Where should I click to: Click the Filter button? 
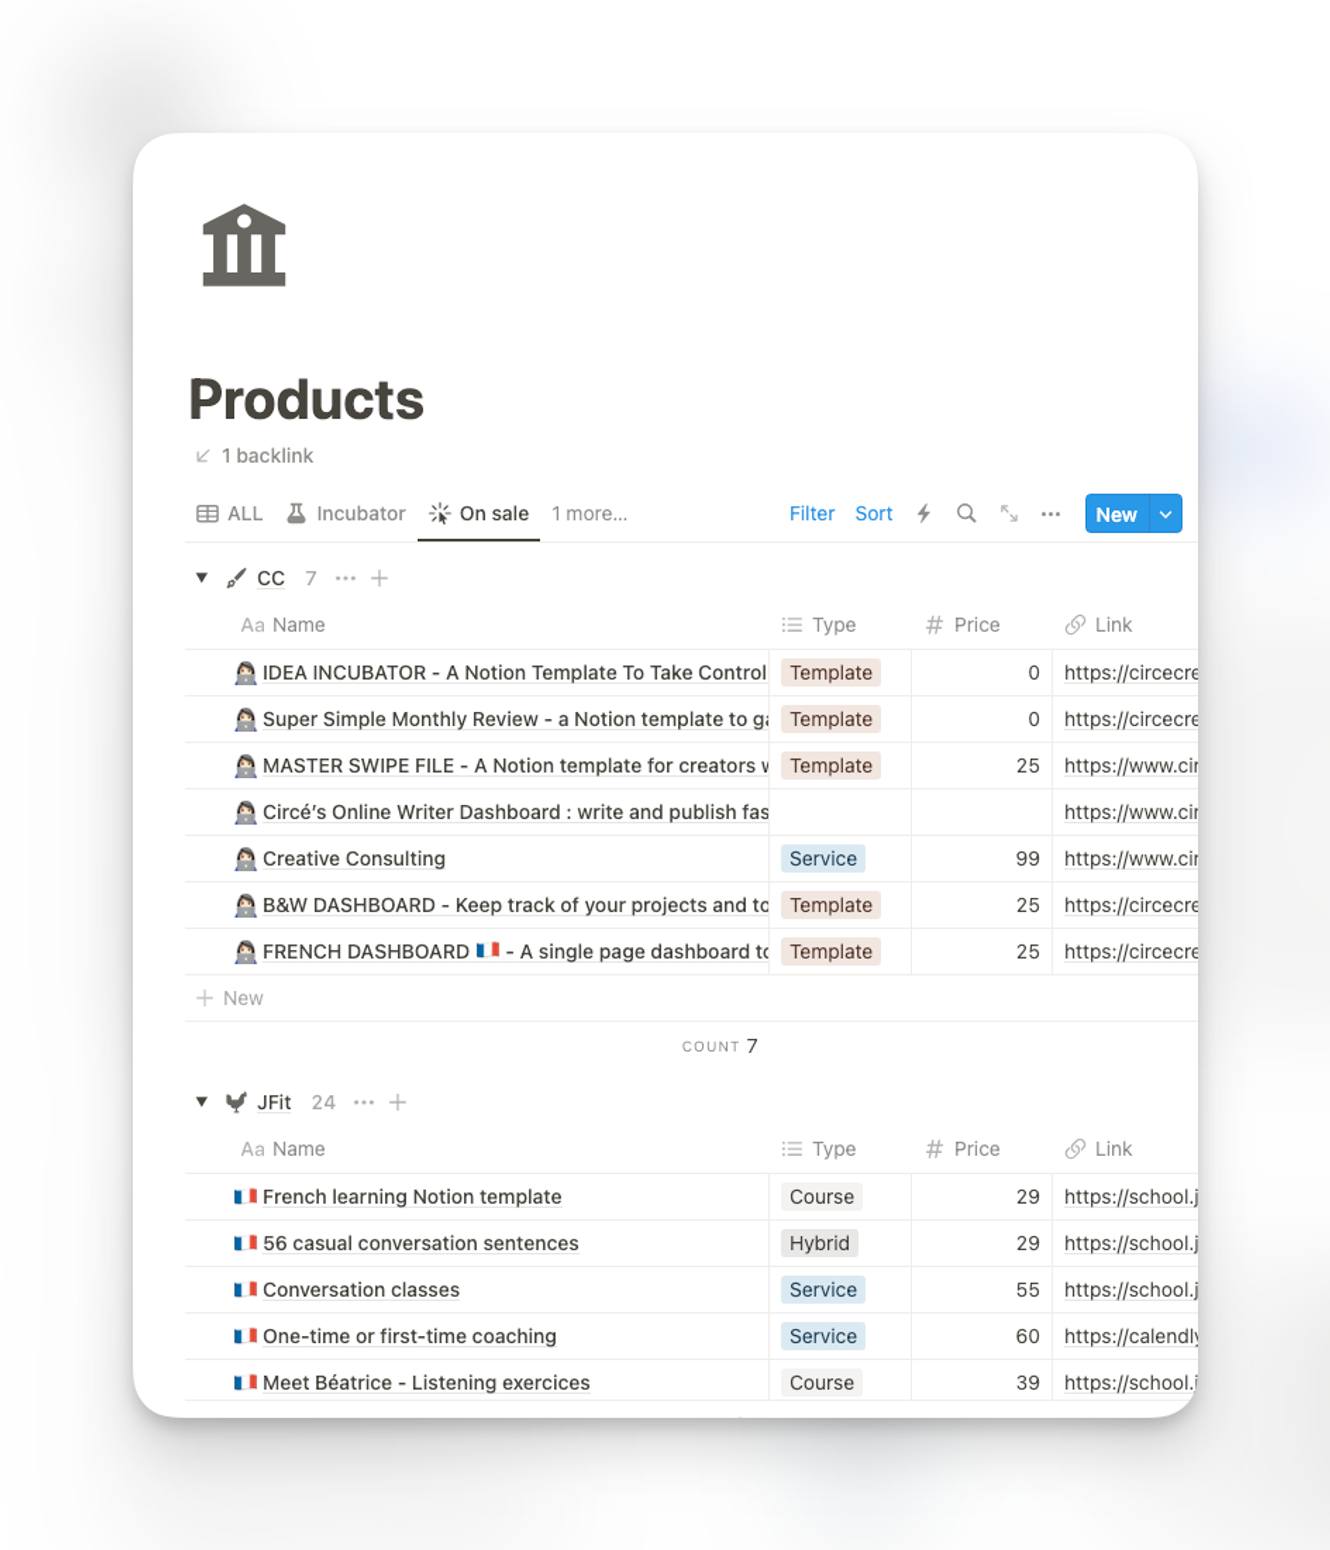(811, 514)
